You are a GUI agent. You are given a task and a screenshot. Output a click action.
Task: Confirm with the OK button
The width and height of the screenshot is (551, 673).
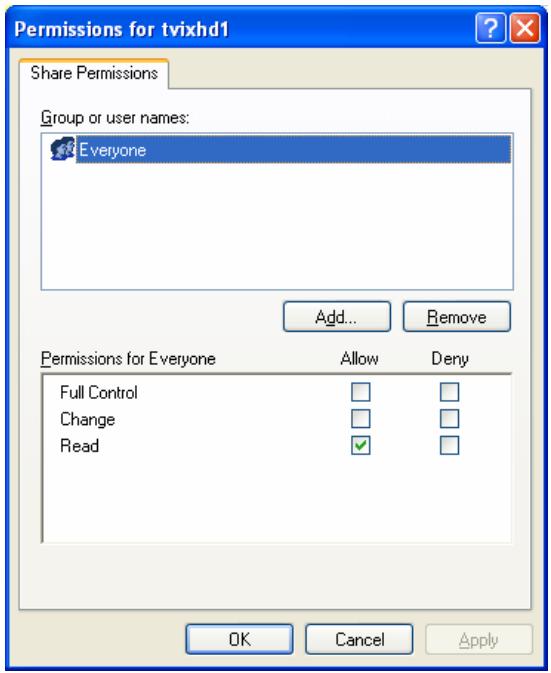239,639
